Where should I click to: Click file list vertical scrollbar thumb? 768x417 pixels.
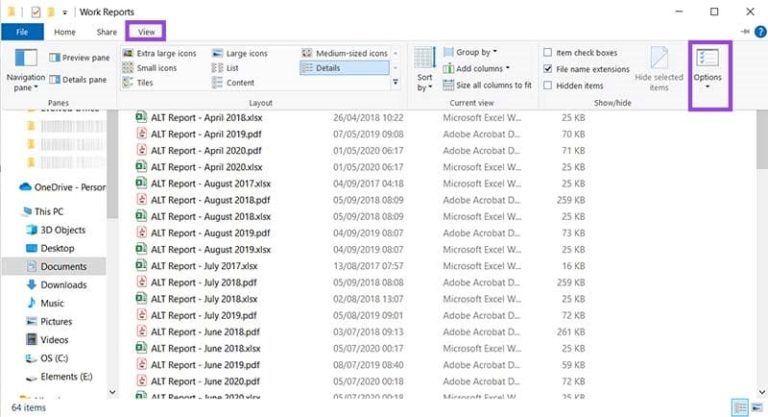pyautogui.click(x=762, y=140)
